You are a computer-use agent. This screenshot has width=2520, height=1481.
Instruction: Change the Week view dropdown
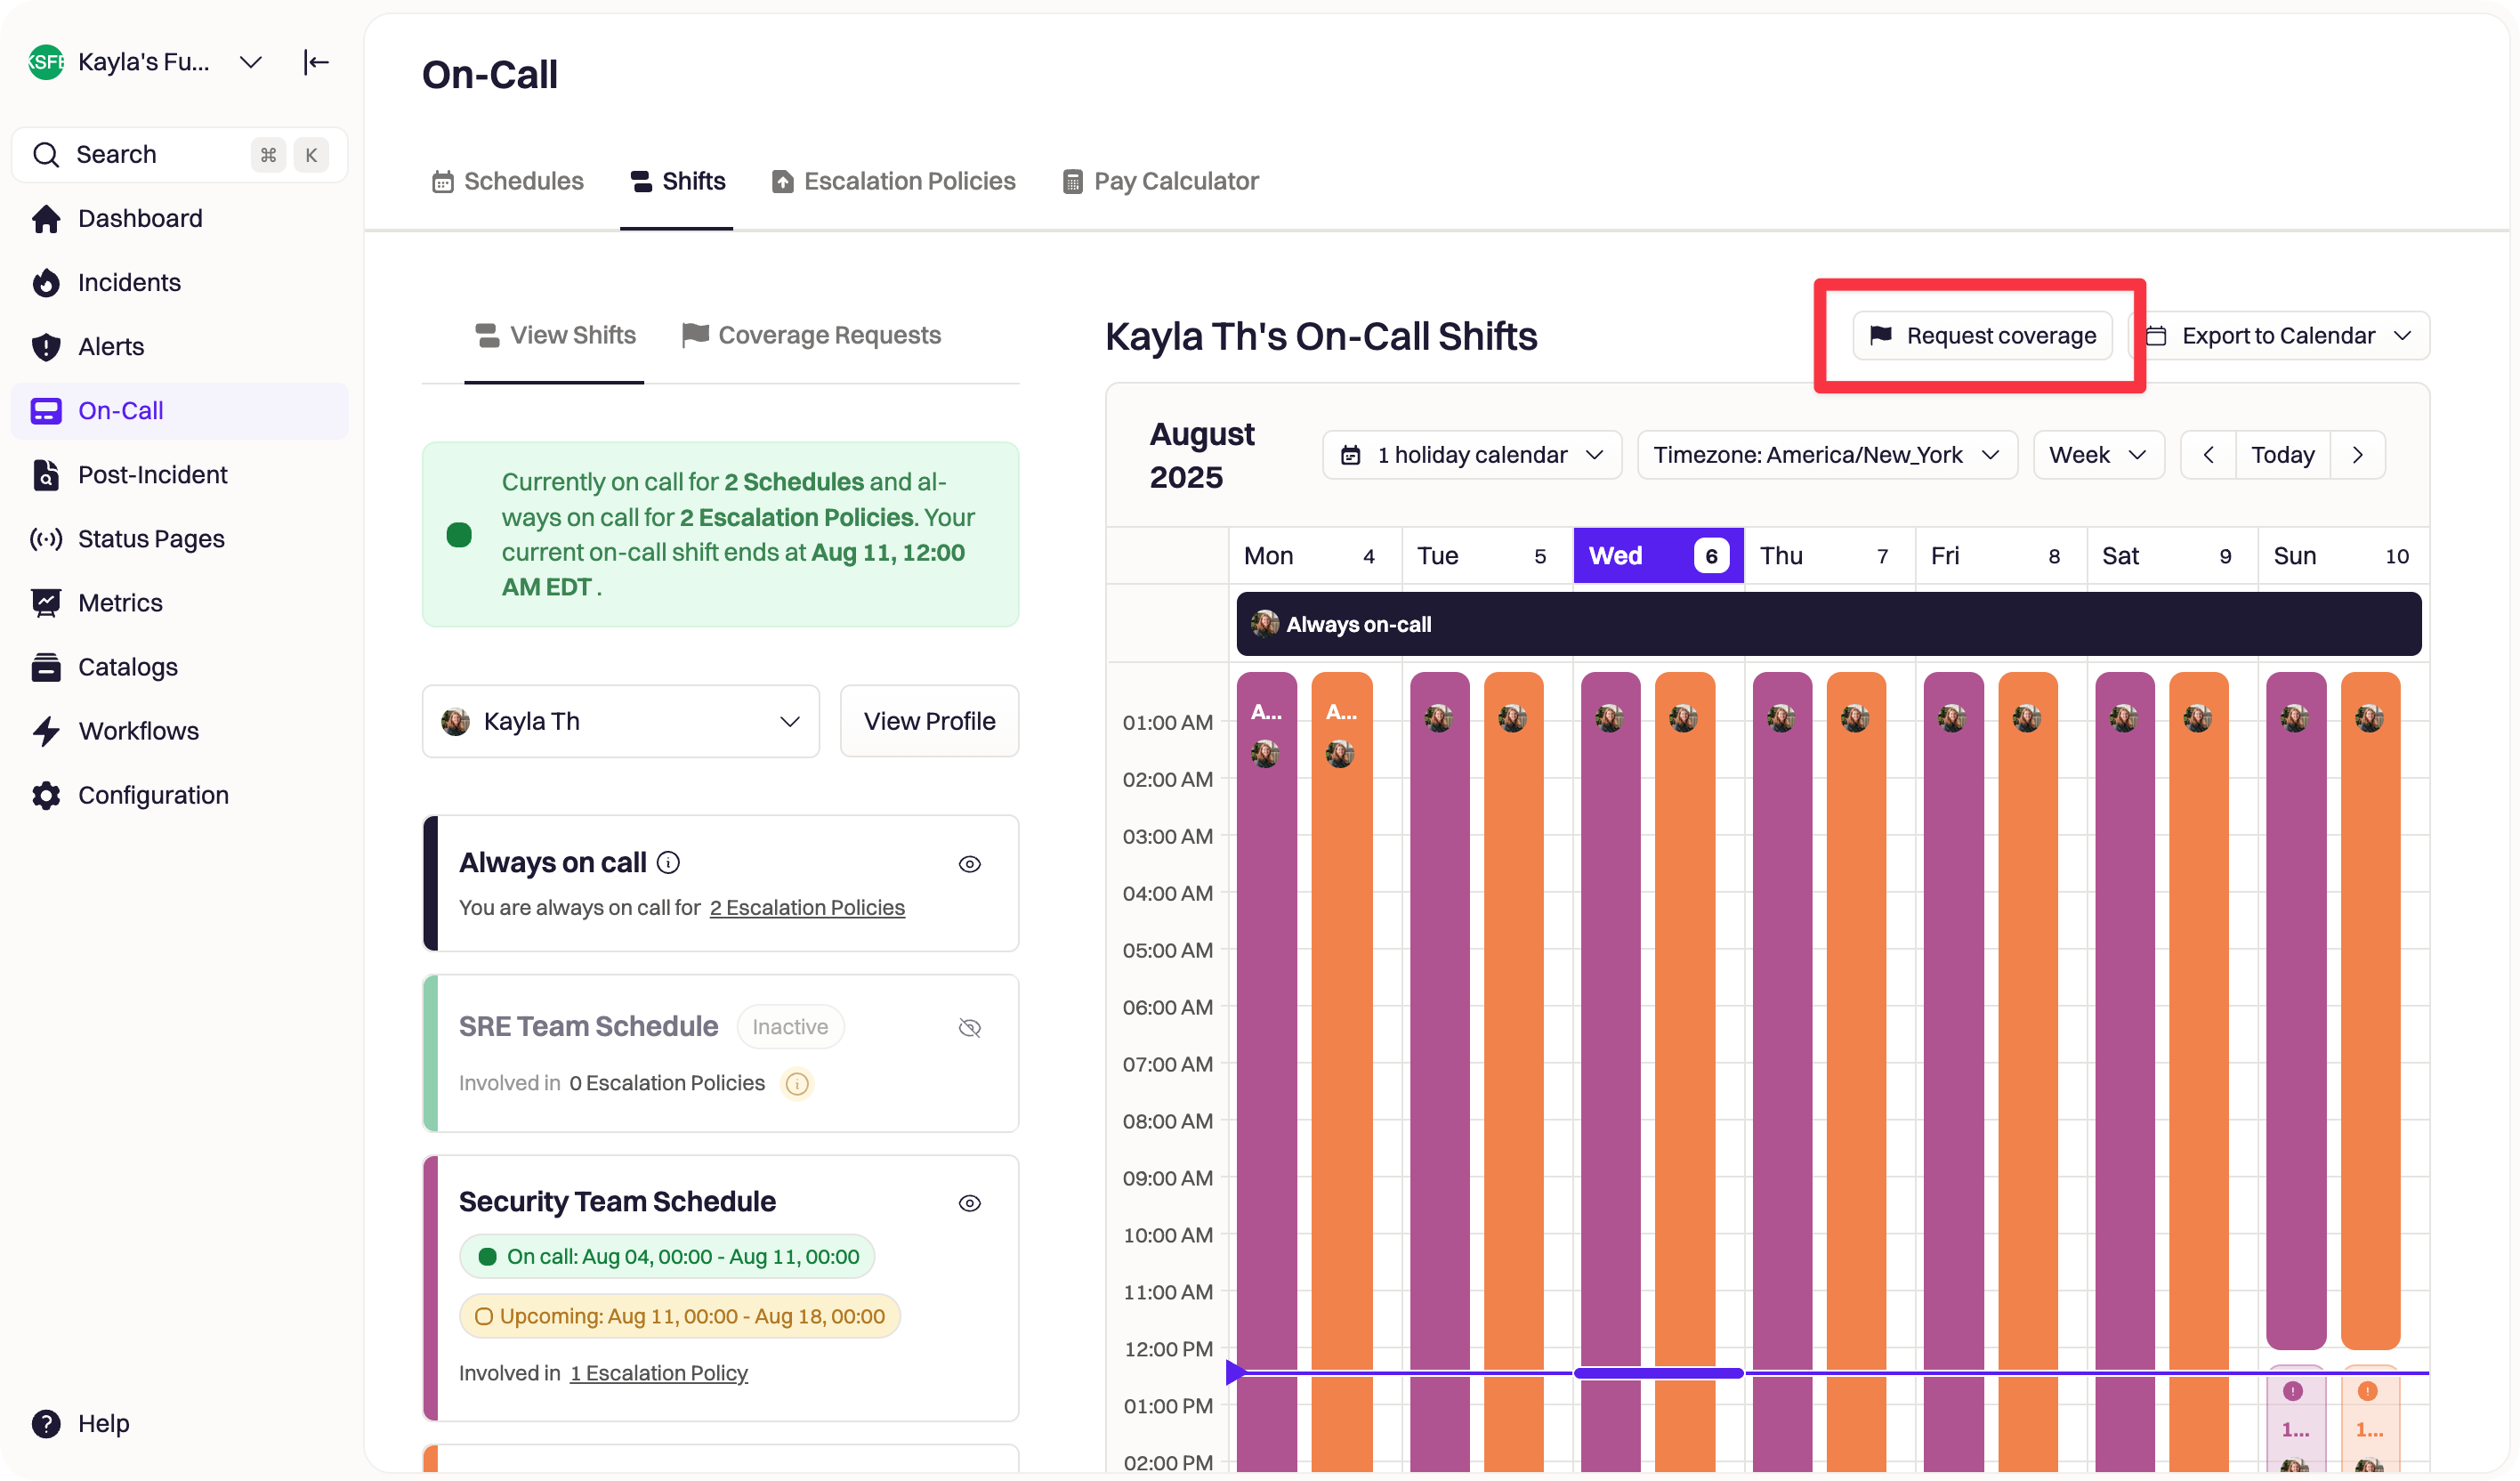pos(2098,455)
